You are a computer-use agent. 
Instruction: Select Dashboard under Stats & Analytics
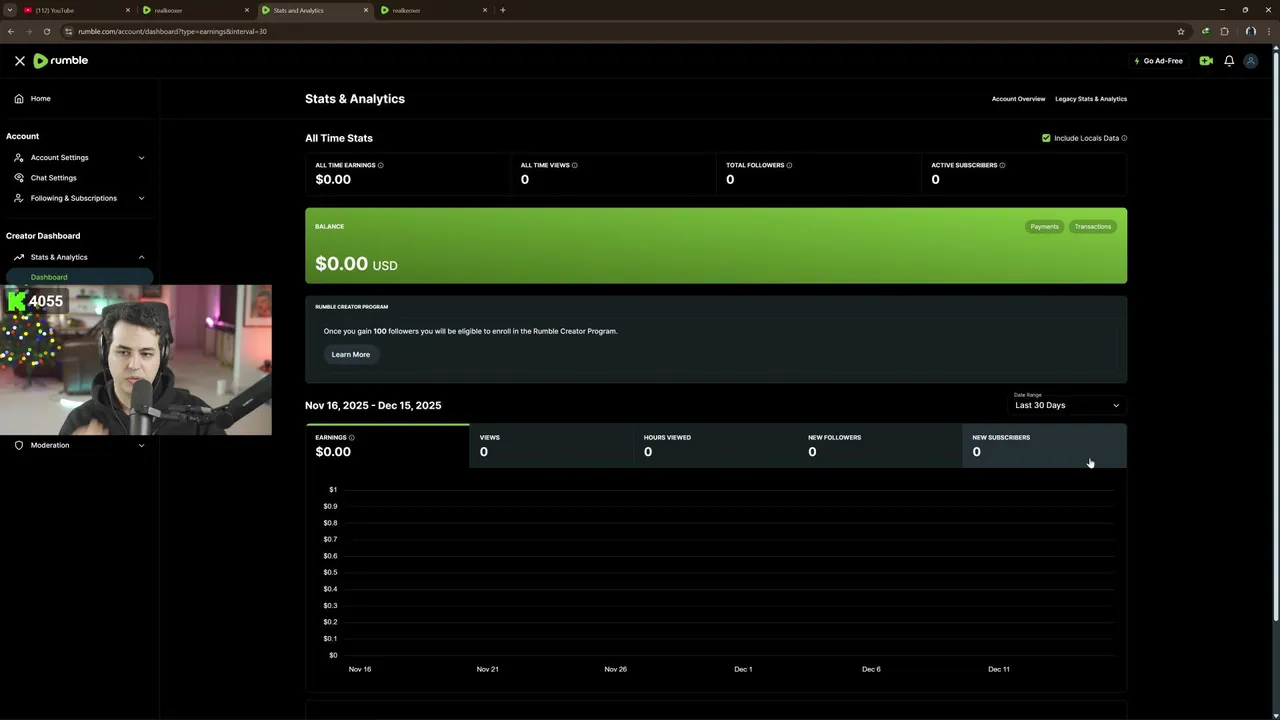pos(80,277)
